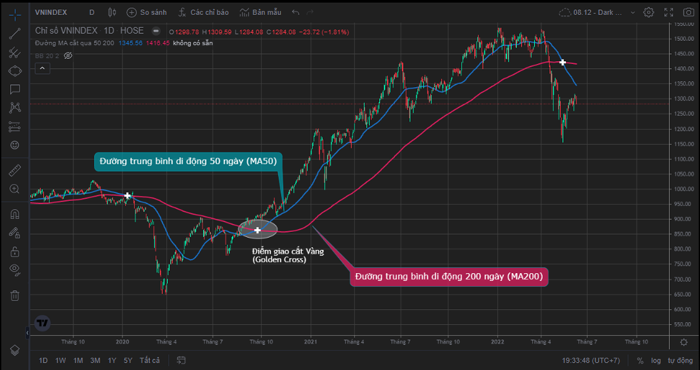Open the emoji icons tool
Viewport: 700px width, 370px height.
pyautogui.click(x=15, y=145)
